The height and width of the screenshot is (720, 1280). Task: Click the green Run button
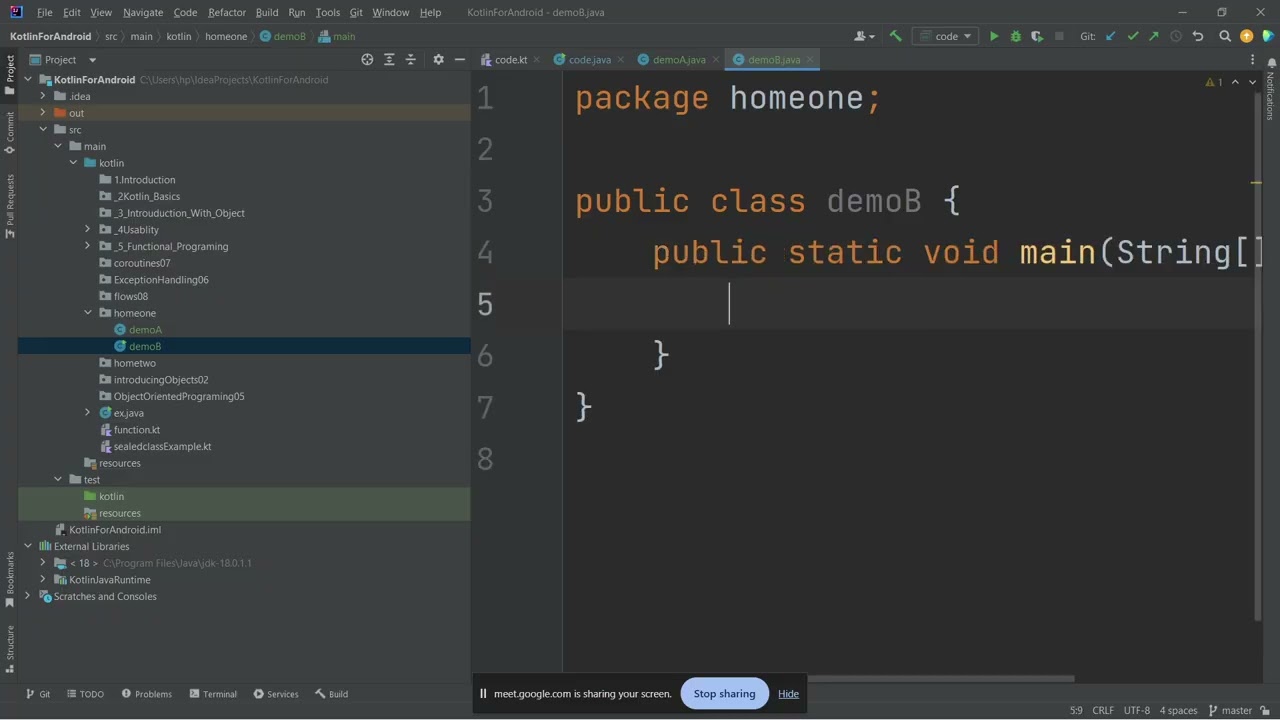click(x=994, y=36)
